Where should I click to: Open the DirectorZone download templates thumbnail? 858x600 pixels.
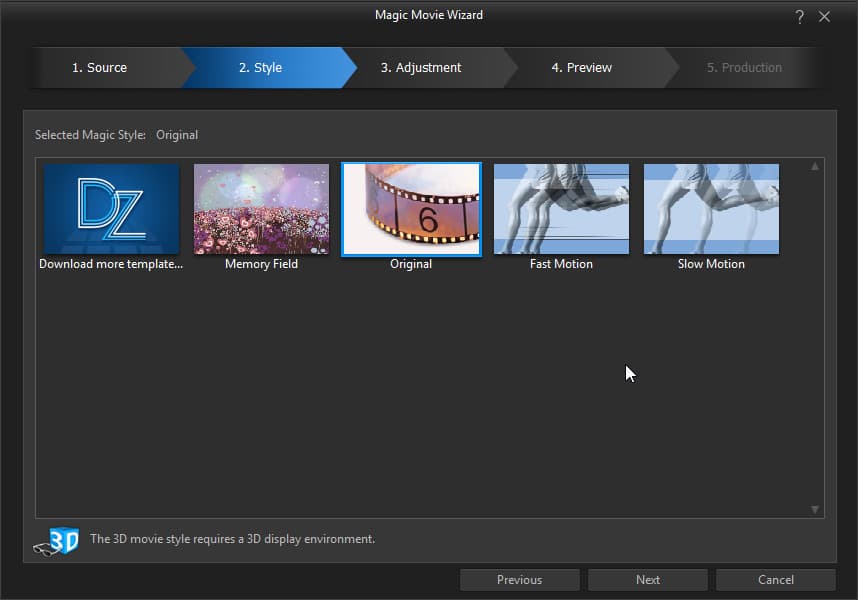[112, 209]
